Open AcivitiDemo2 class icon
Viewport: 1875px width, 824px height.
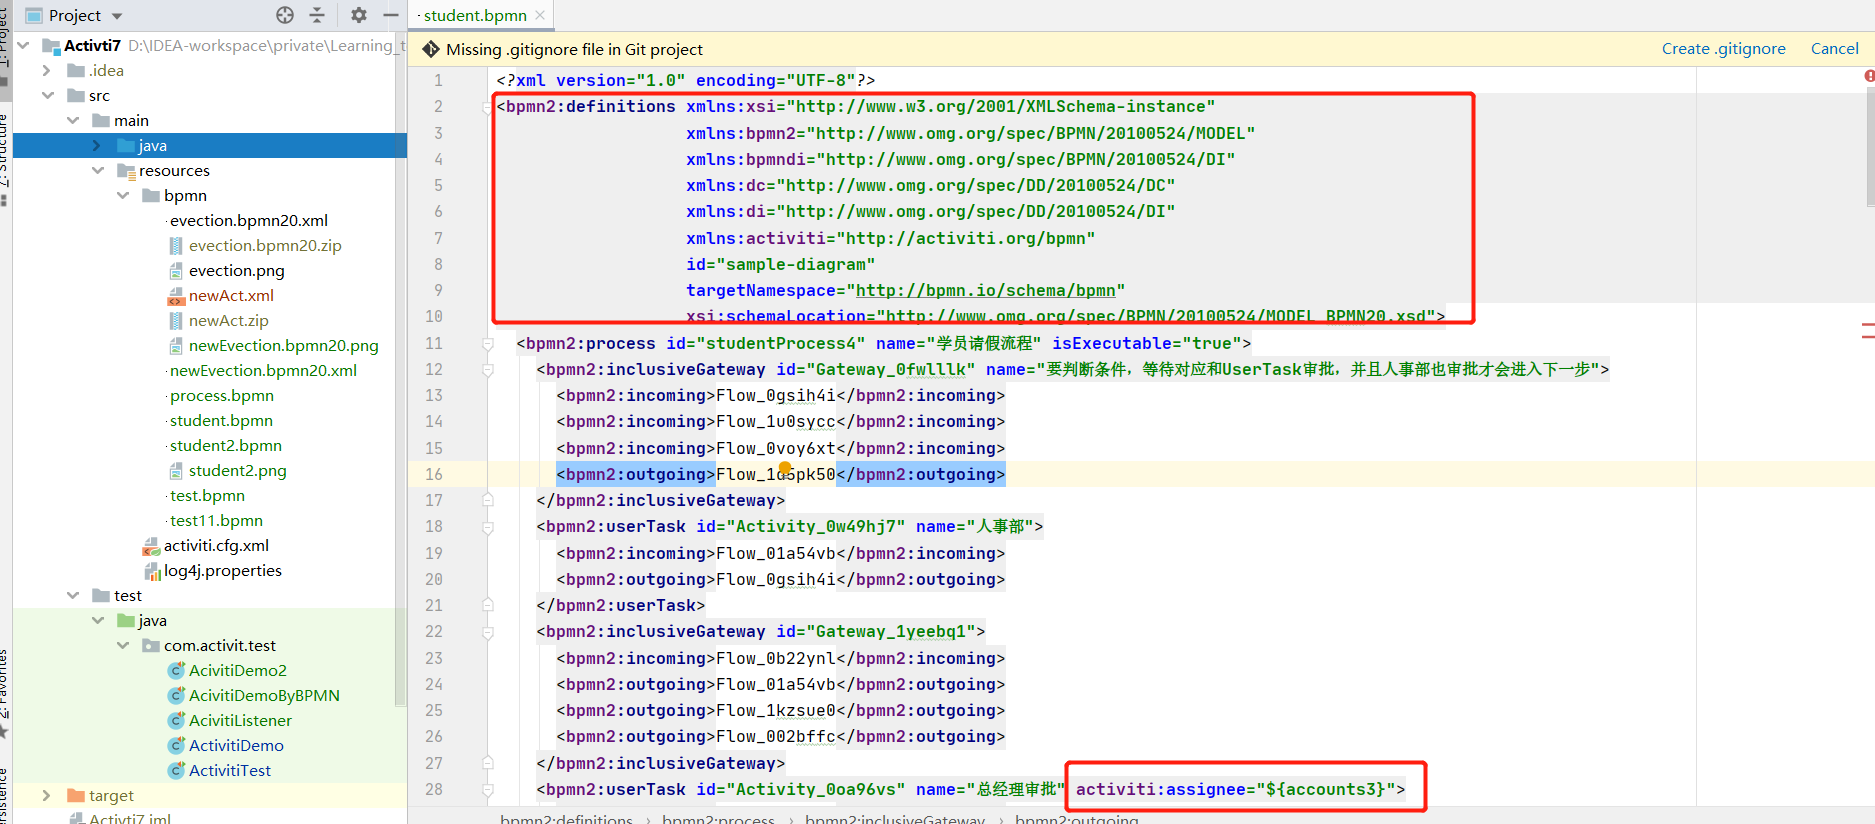click(x=176, y=670)
